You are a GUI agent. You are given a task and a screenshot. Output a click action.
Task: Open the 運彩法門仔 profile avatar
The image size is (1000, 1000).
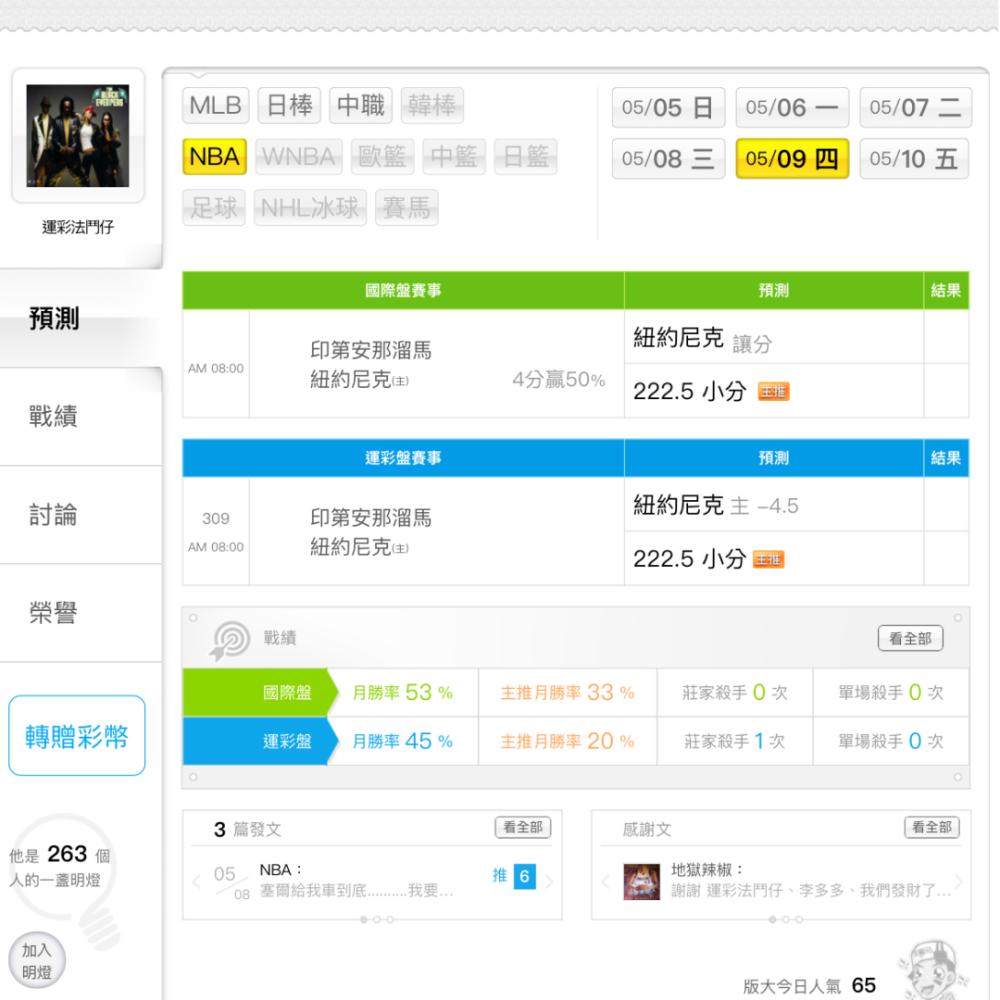pos(78,136)
